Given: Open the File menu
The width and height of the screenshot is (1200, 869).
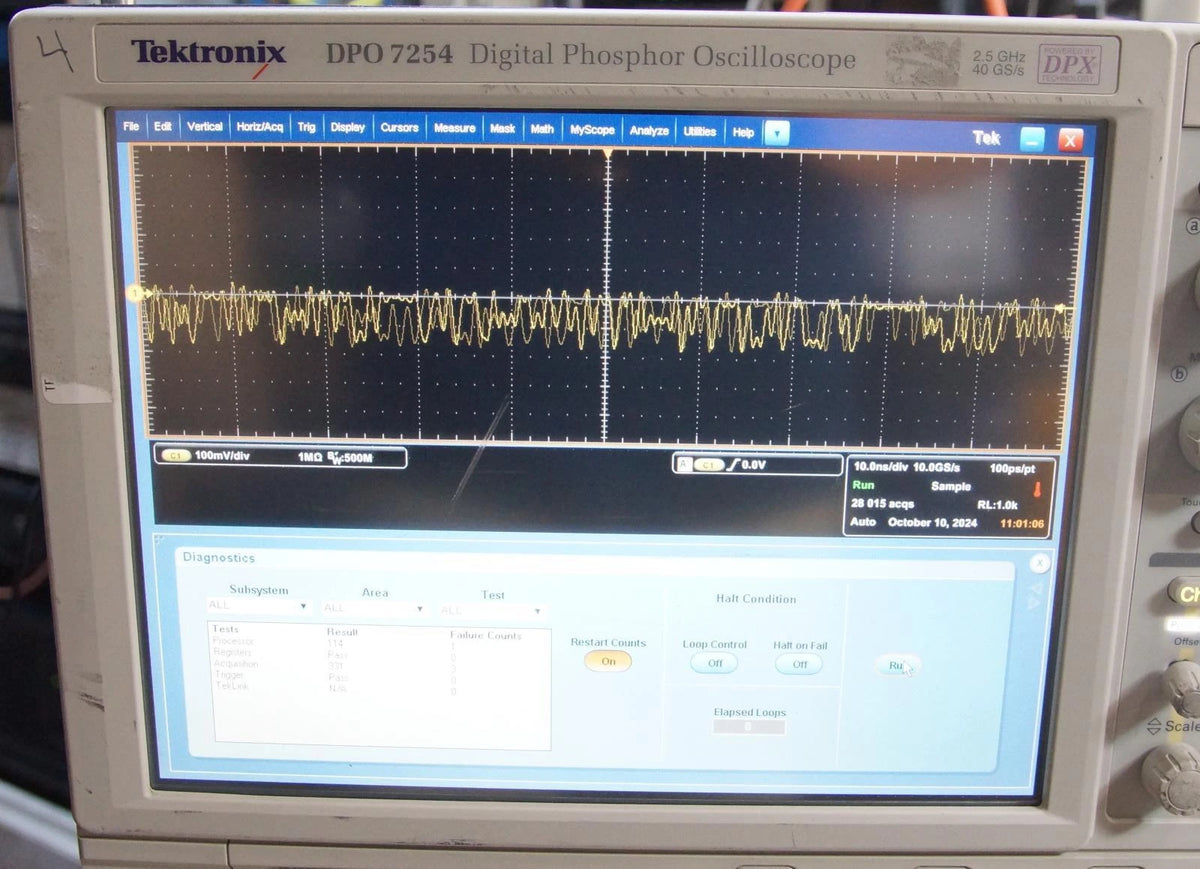Looking at the screenshot, I should coord(131,127).
